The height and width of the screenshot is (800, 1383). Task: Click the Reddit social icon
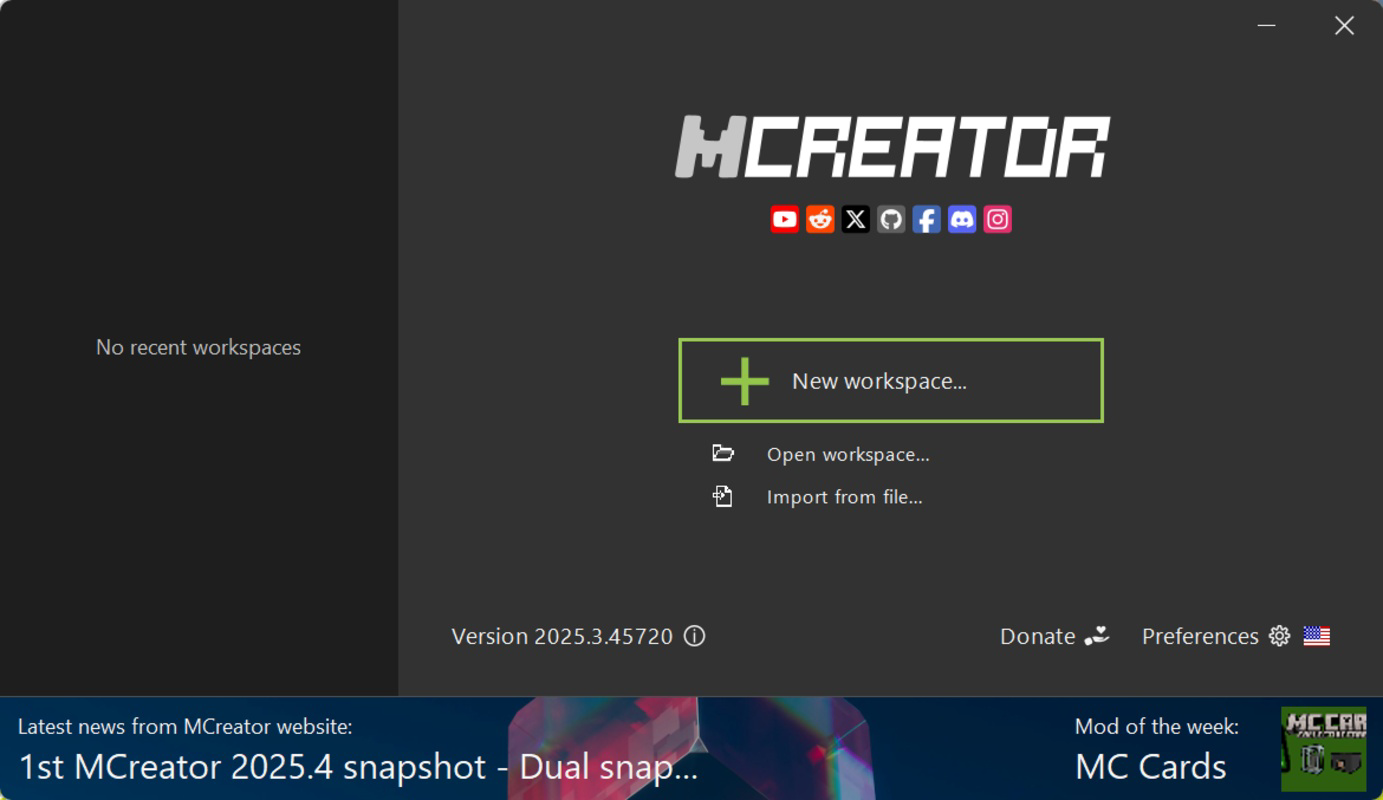point(820,219)
